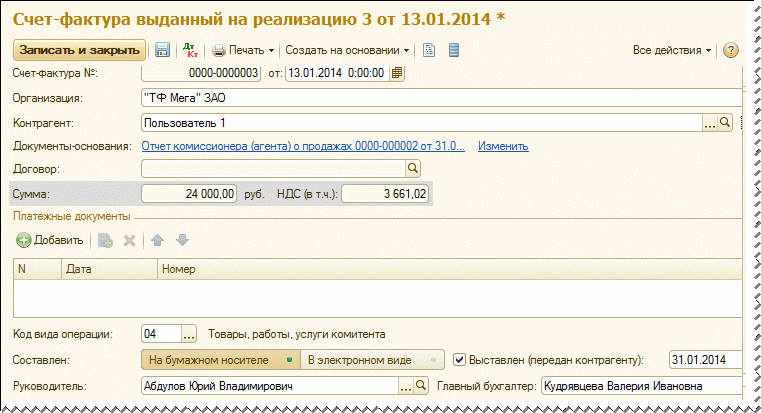The height and width of the screenshot is (413, 761).
Task: Open the document structure report icon
Action: pos(429,50)
